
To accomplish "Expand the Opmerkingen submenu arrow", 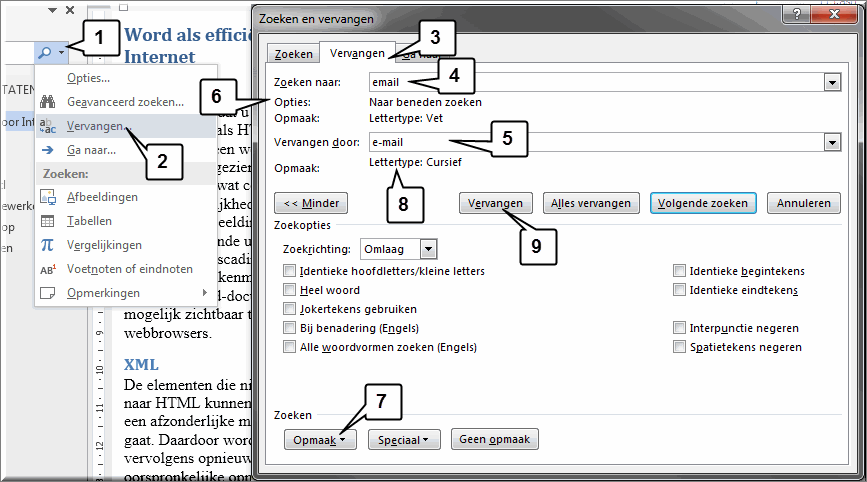I will [x=205, y=292].
